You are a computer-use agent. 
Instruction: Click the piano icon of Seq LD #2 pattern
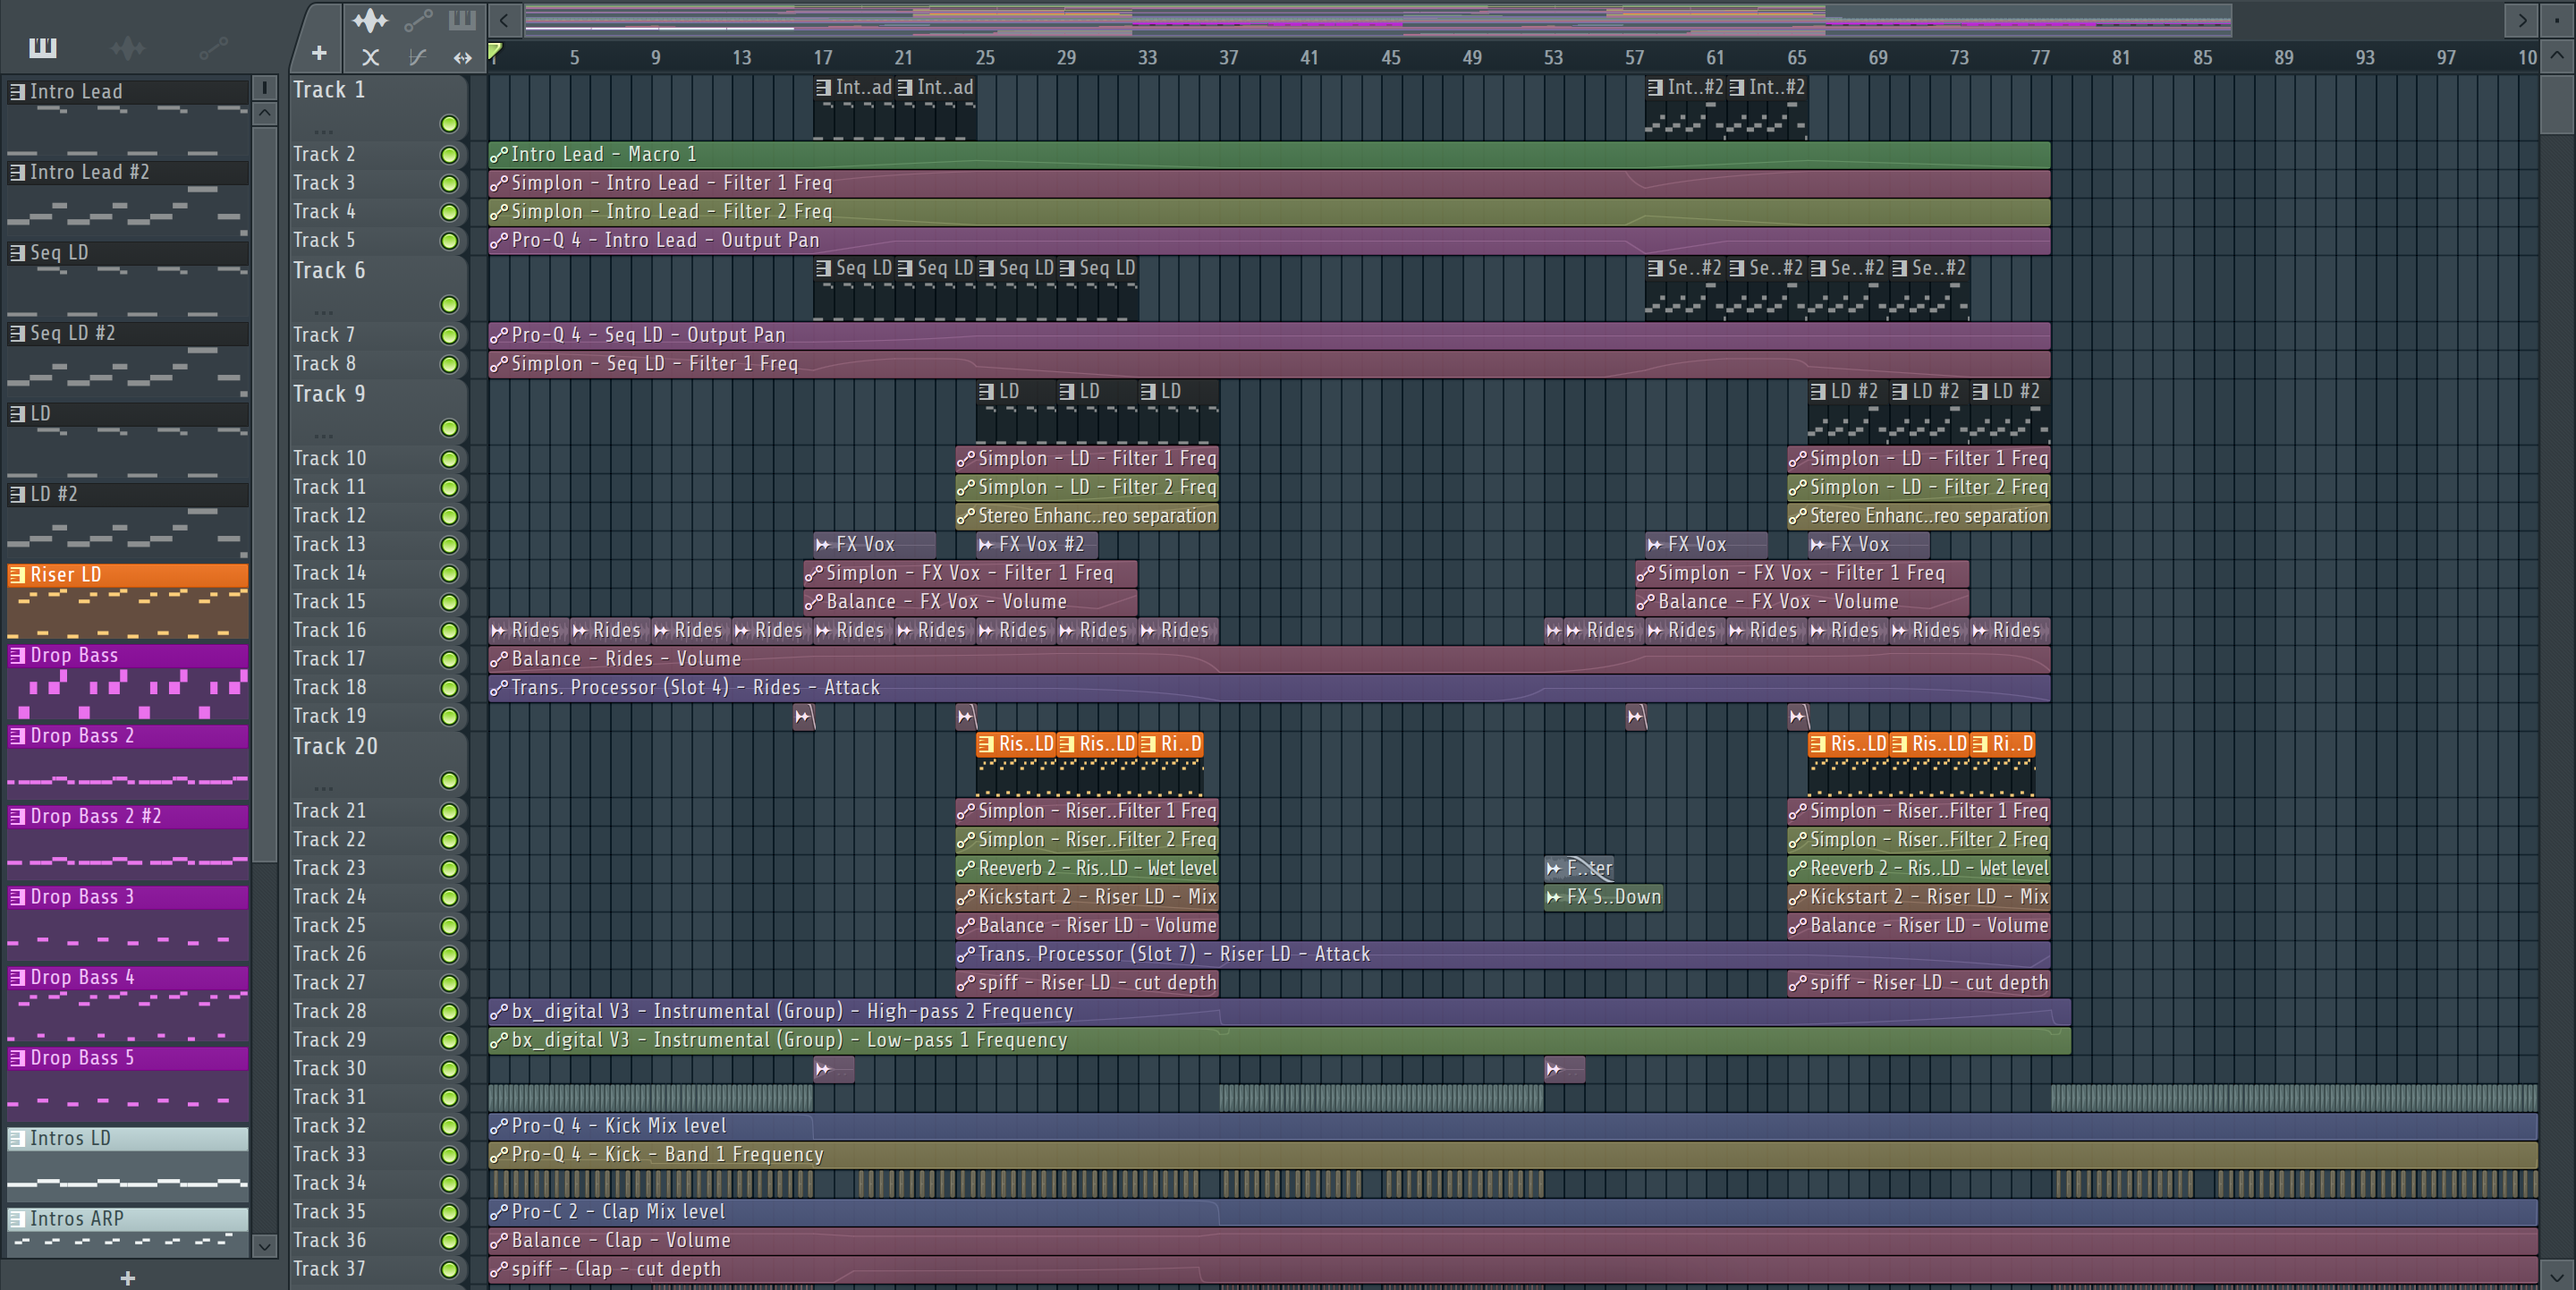(x=18, y=333)
